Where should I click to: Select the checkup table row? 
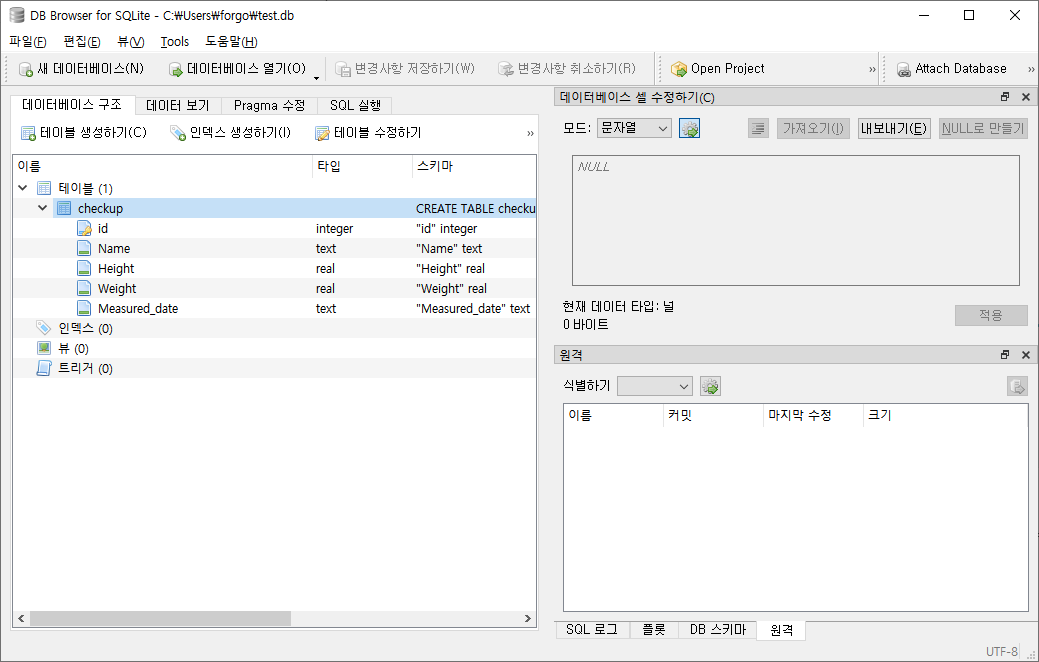[x=274, y=208]
